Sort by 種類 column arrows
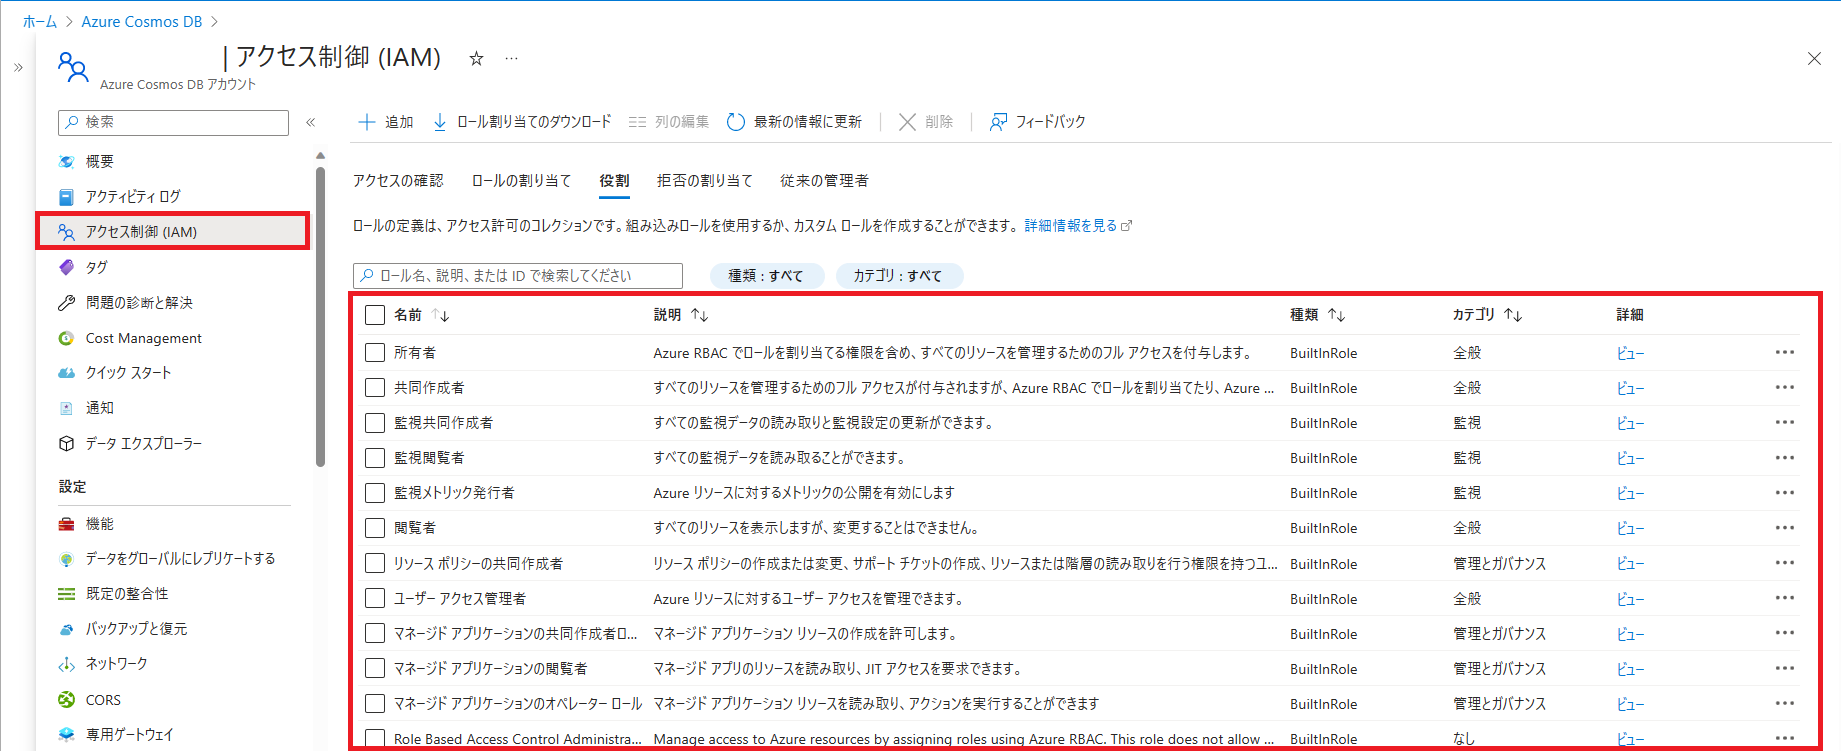Screen dimensions: 1841x751 [1337, 315]
